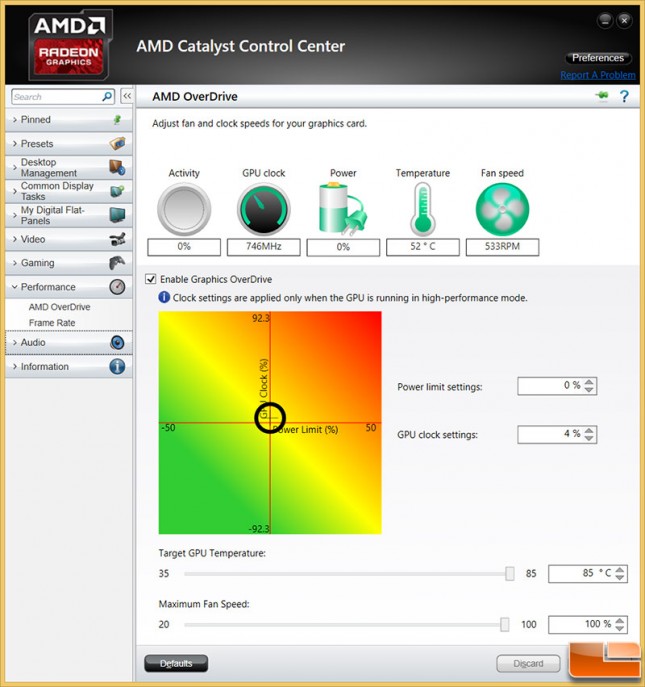The width and height of the screenshot is (645, 687).
Task: Click the Target GPU Temperature slider handle
Action: tap(510, 574)
